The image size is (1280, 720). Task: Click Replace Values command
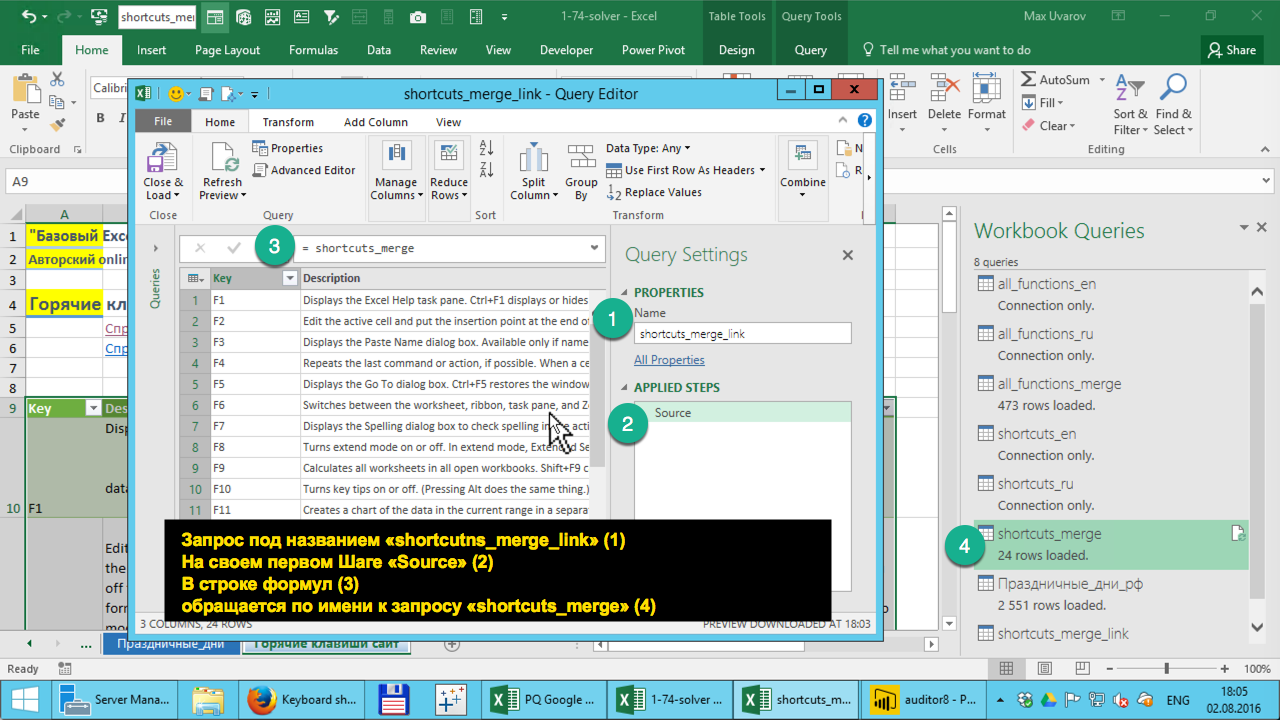coord(654,192)
